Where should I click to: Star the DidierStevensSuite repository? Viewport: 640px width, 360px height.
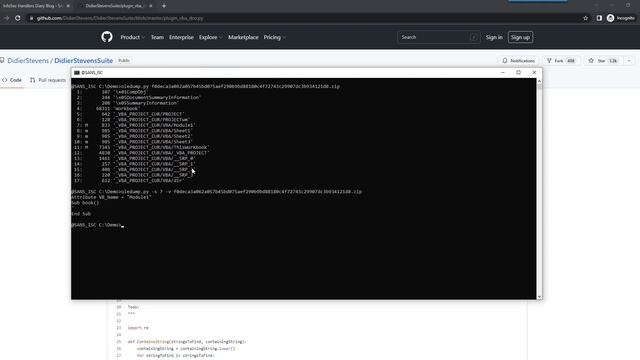[603, 60]
